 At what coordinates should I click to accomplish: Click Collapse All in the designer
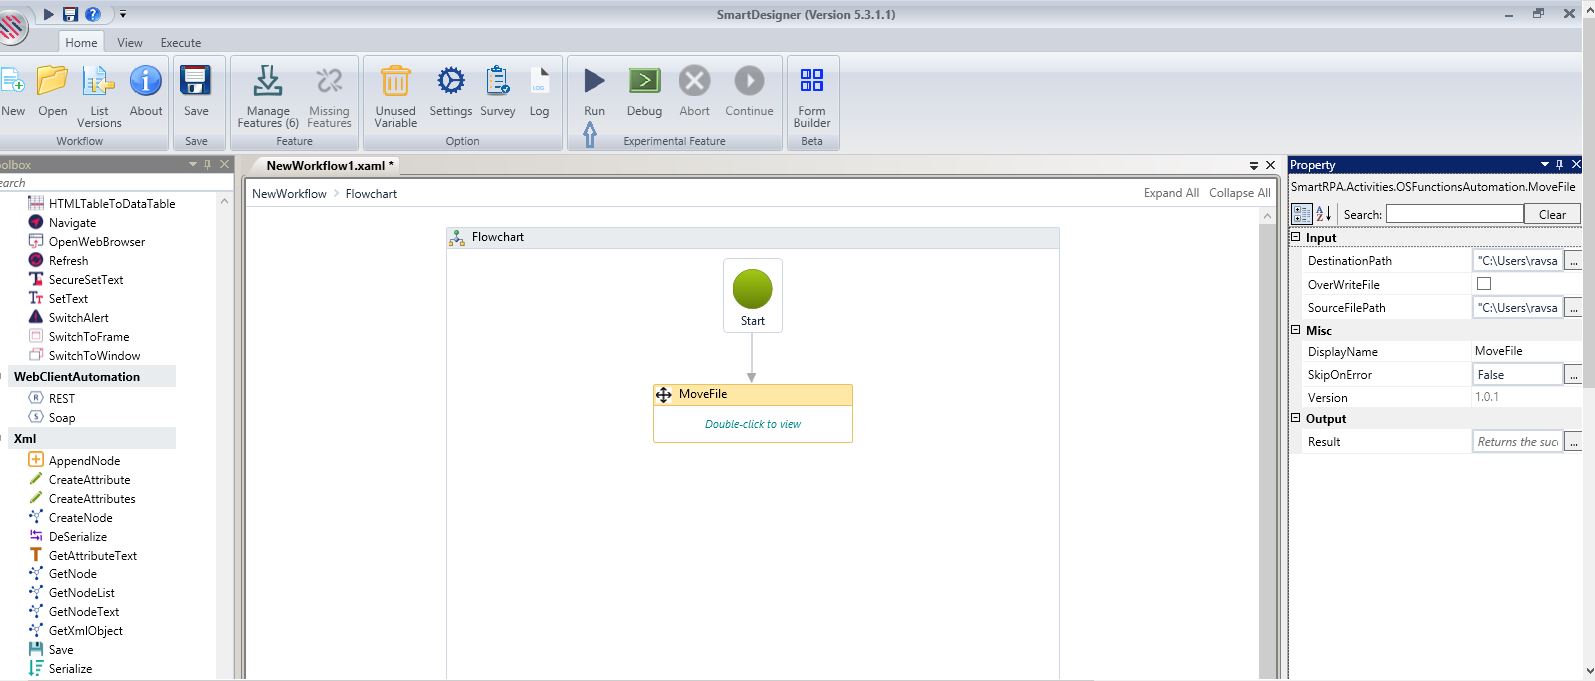tap(1239, 193)
